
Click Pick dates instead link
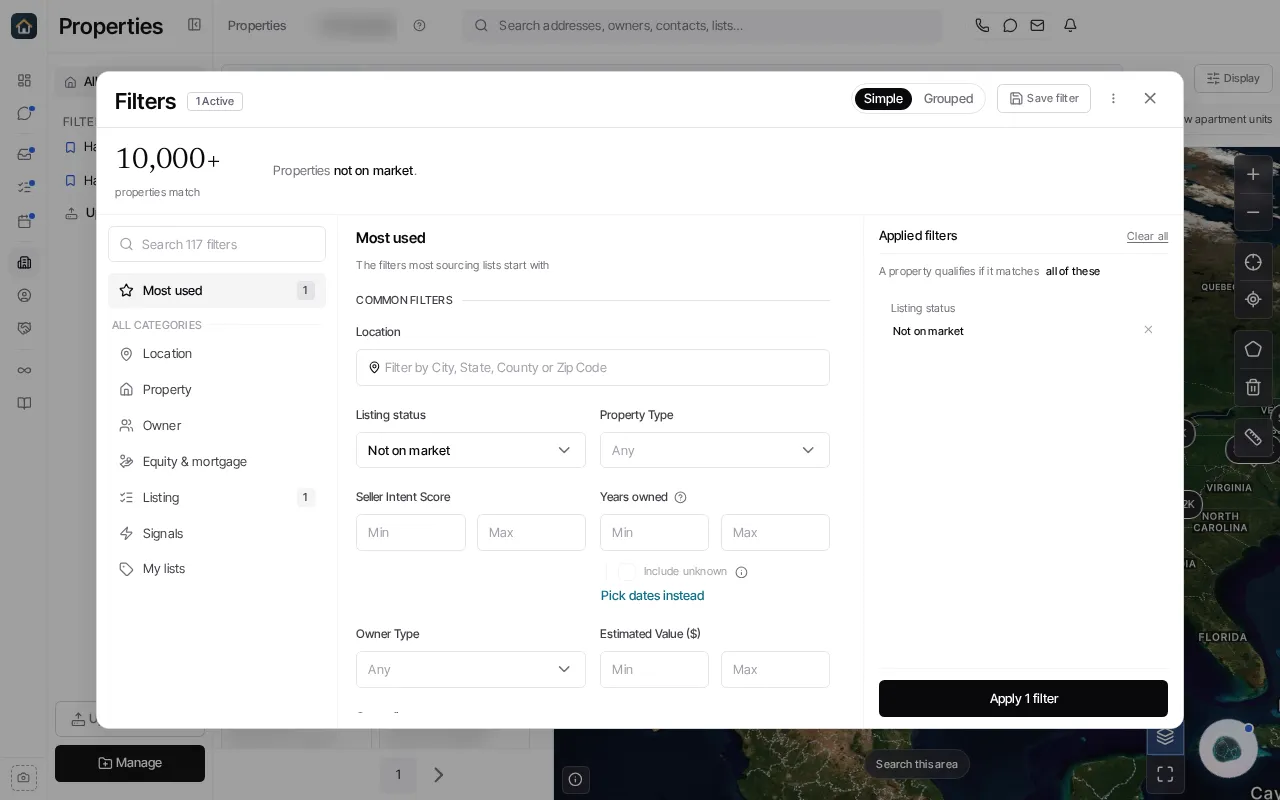click(x=652, y=595)
